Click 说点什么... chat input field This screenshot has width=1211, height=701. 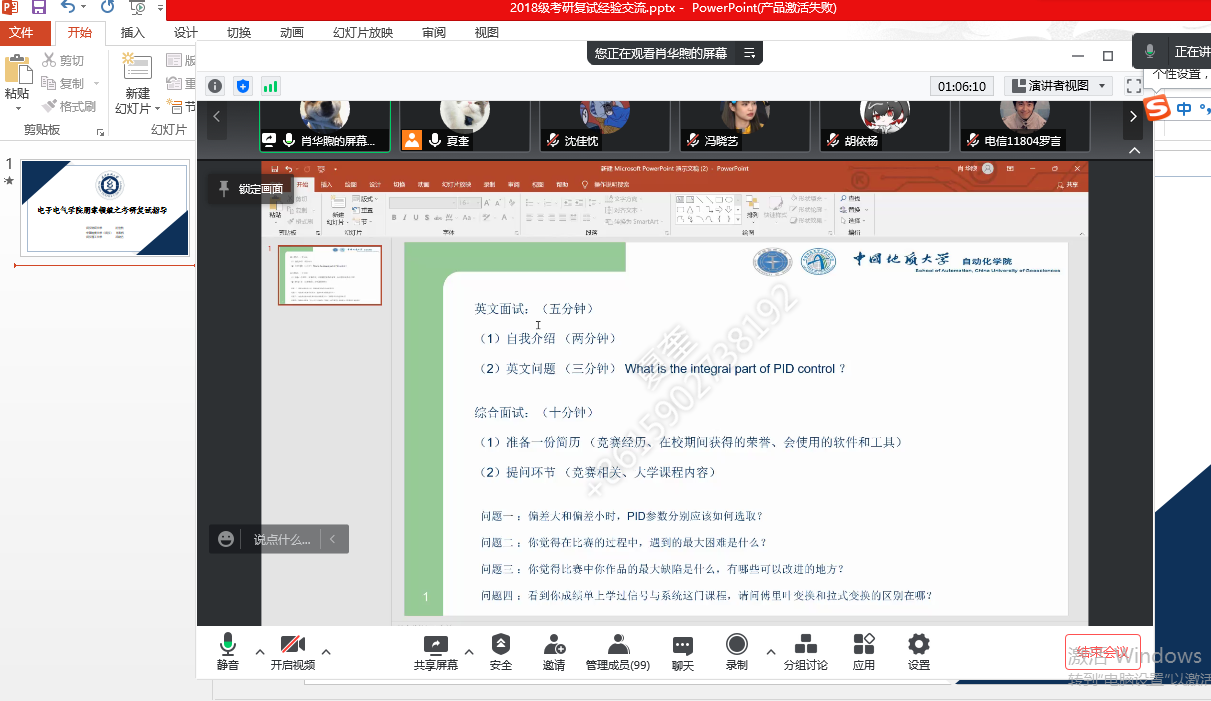(x=280, y=539)
